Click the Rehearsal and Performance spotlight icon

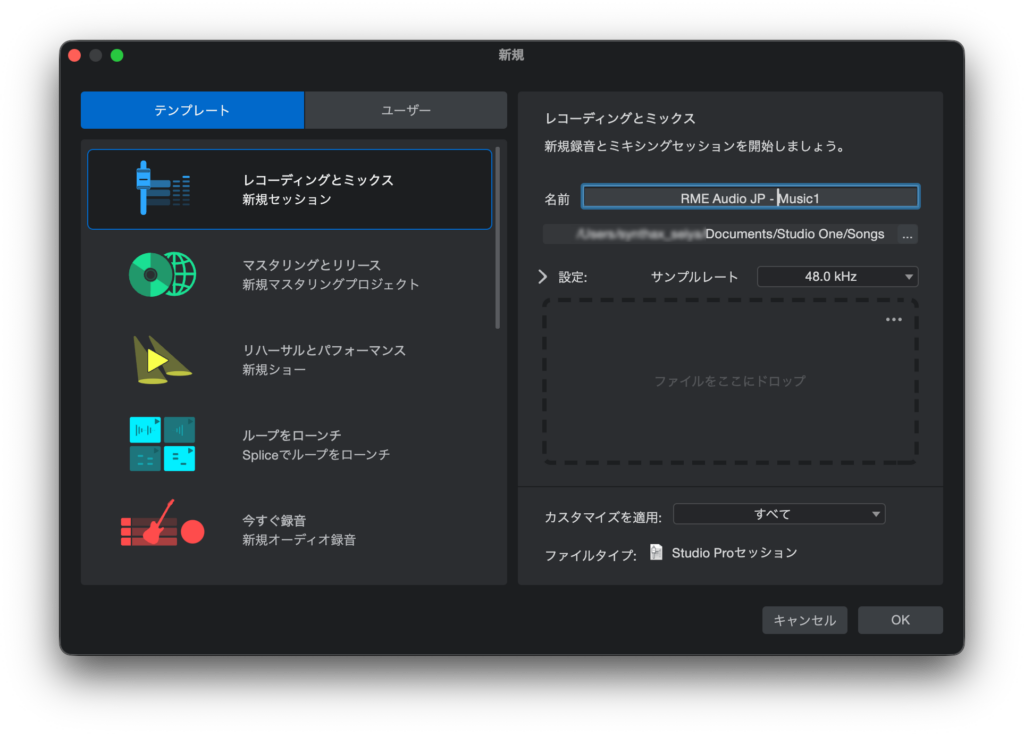click(162, 358)
